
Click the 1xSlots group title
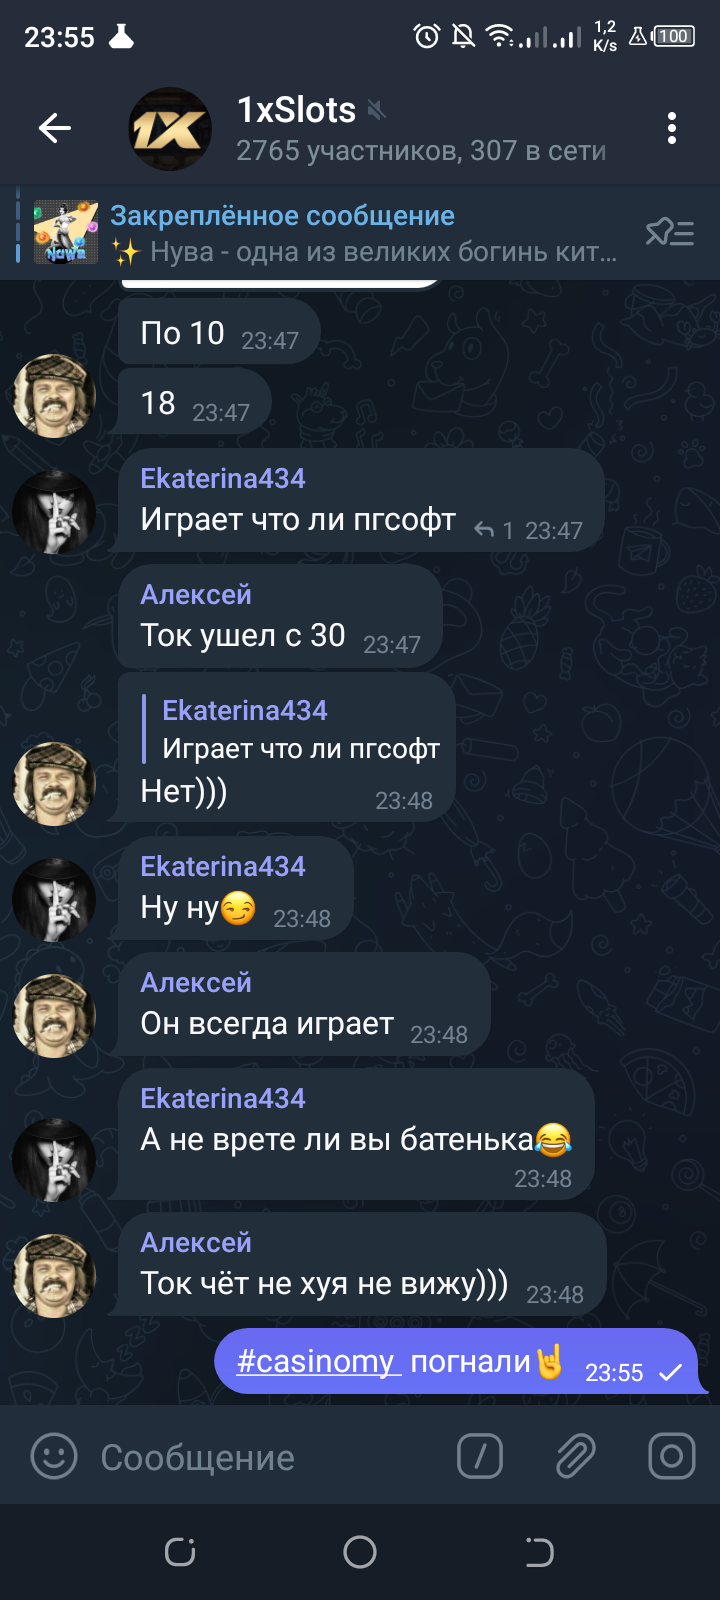(296, 110)
